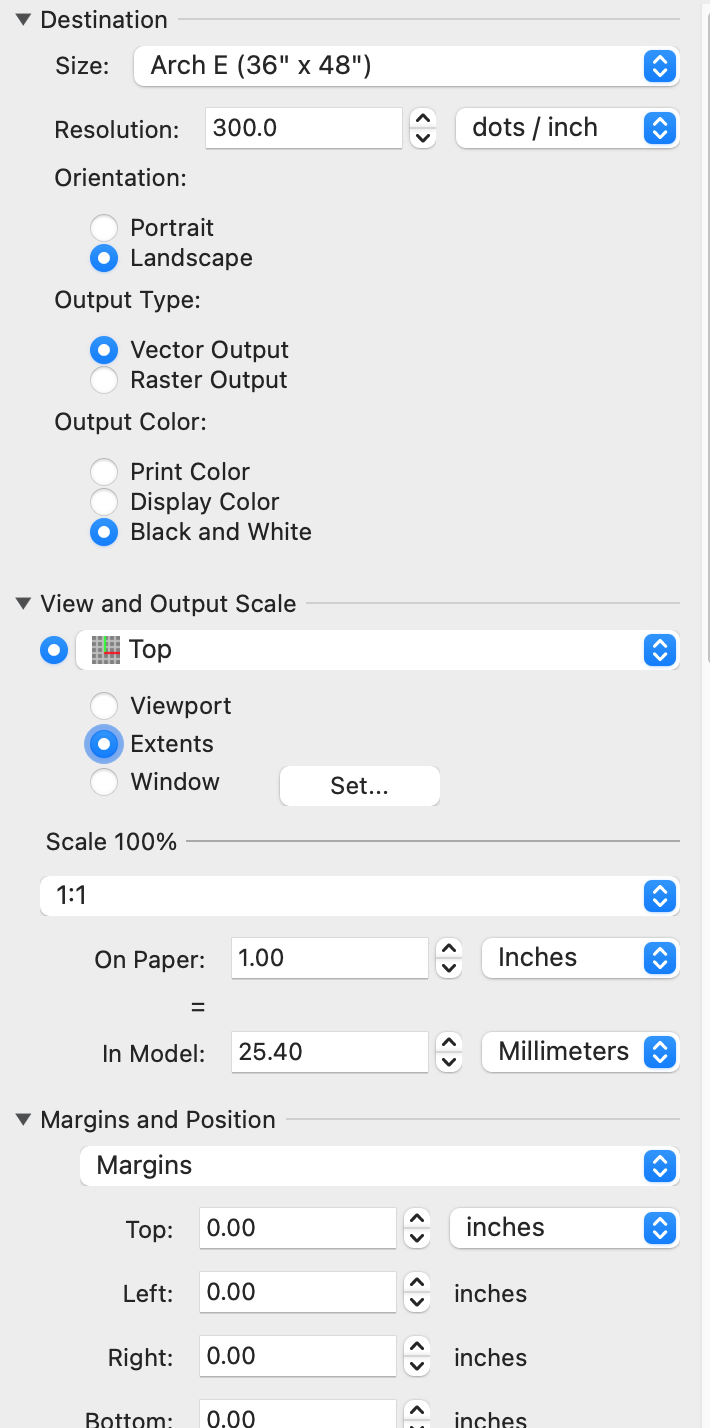Open the Top view selection dropdown
The image size is (710, 1428).
[378, 650]
